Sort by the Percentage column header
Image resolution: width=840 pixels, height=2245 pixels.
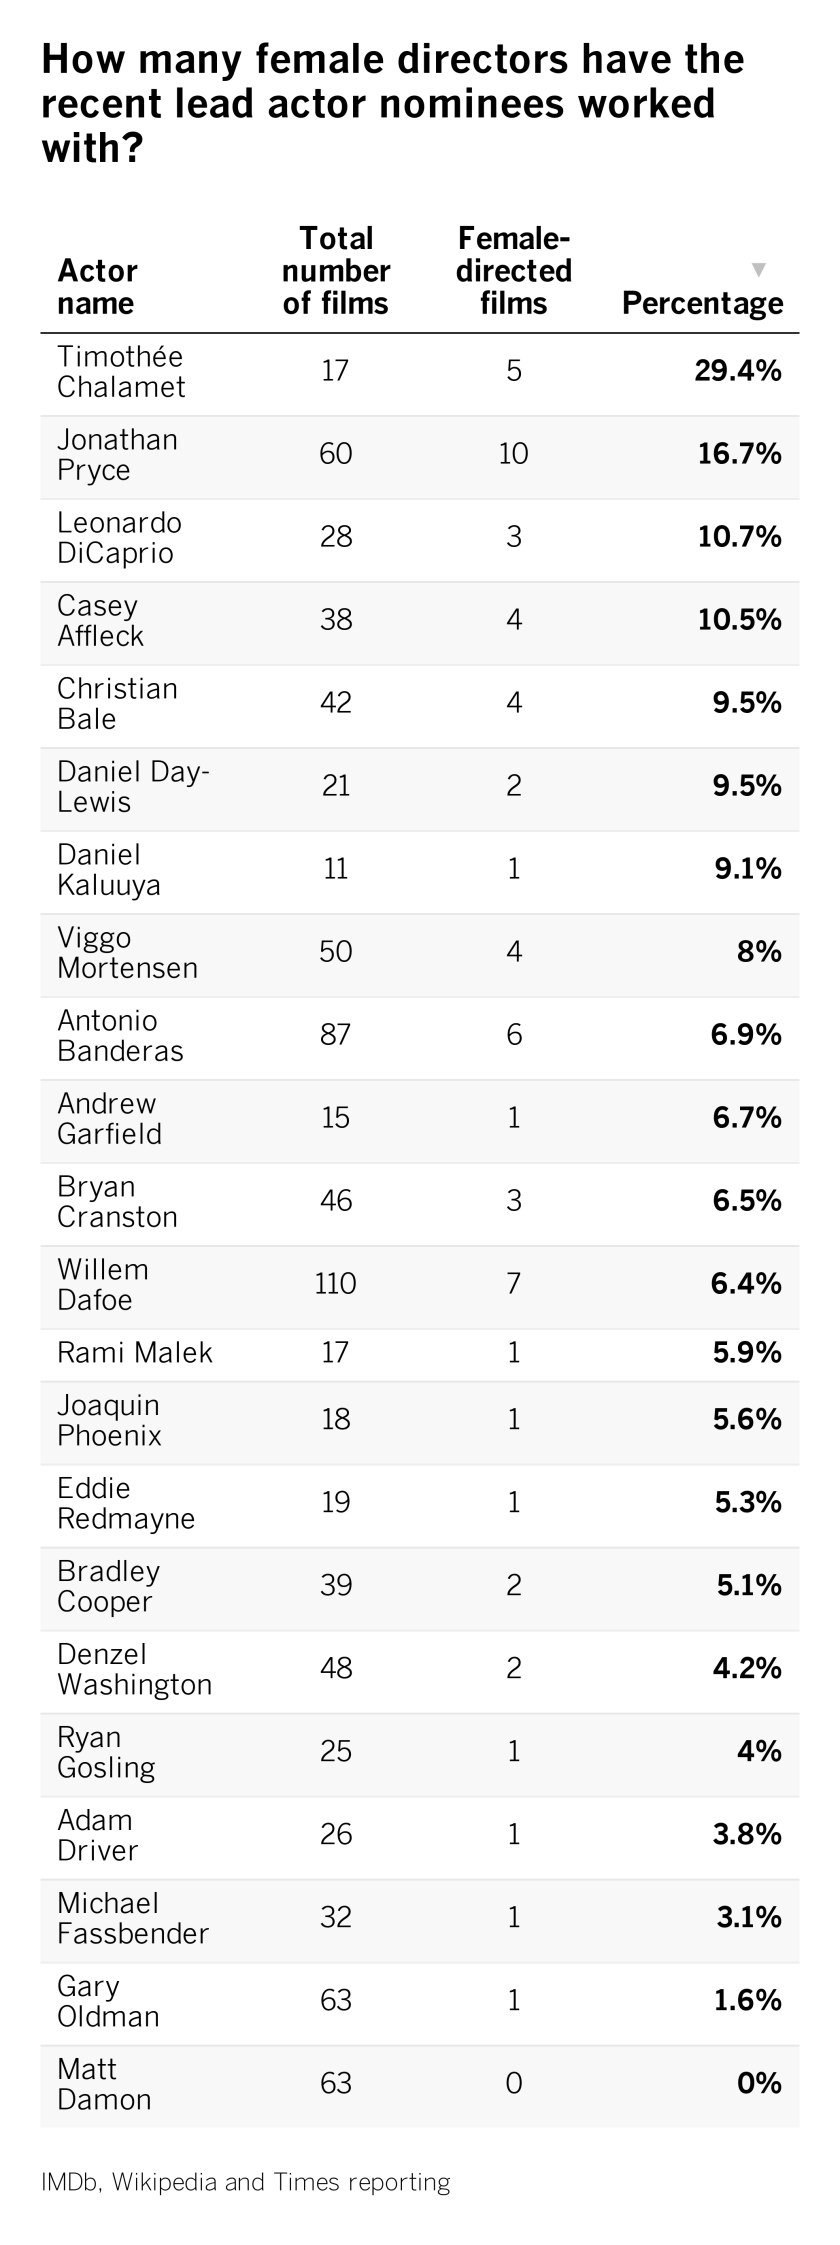tap(702, 303)
